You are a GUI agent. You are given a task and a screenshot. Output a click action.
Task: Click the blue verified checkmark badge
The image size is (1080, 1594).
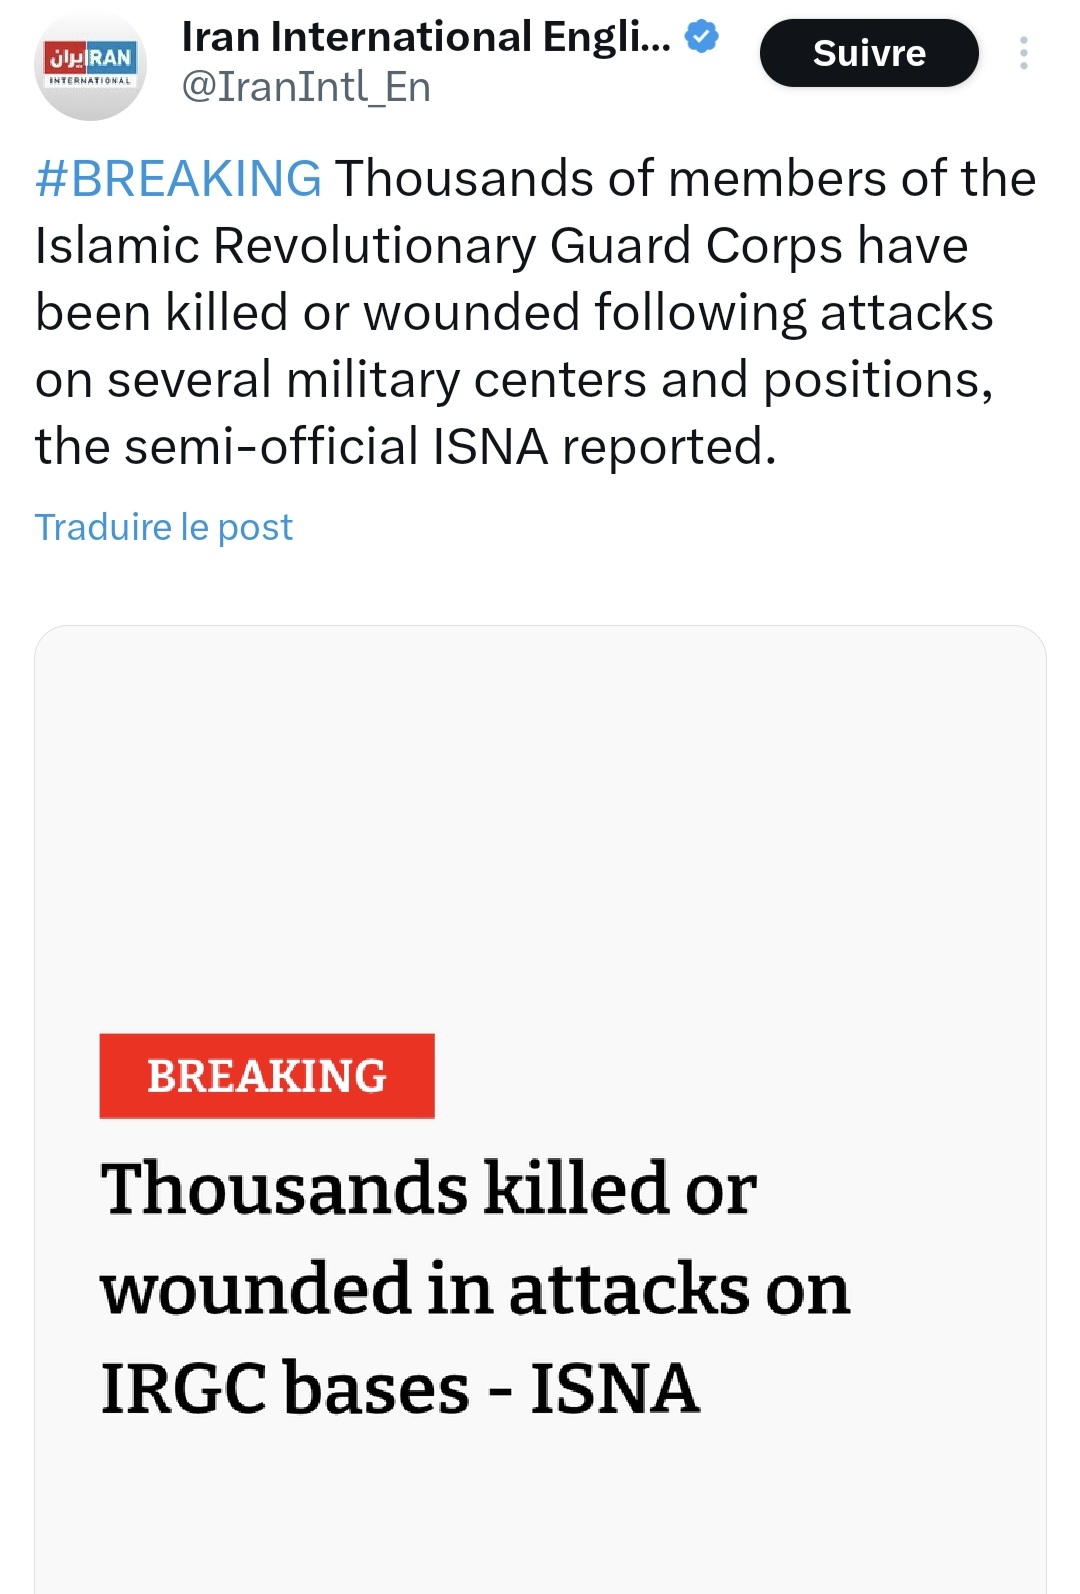702,38
